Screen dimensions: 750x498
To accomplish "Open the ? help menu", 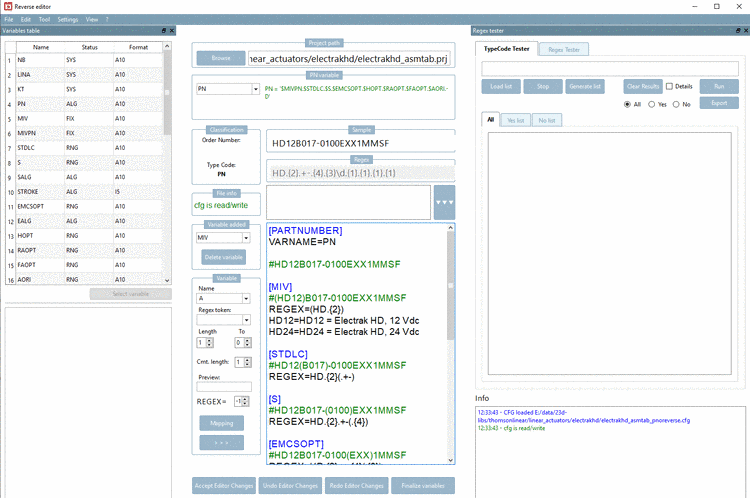I will pos(107,20).
